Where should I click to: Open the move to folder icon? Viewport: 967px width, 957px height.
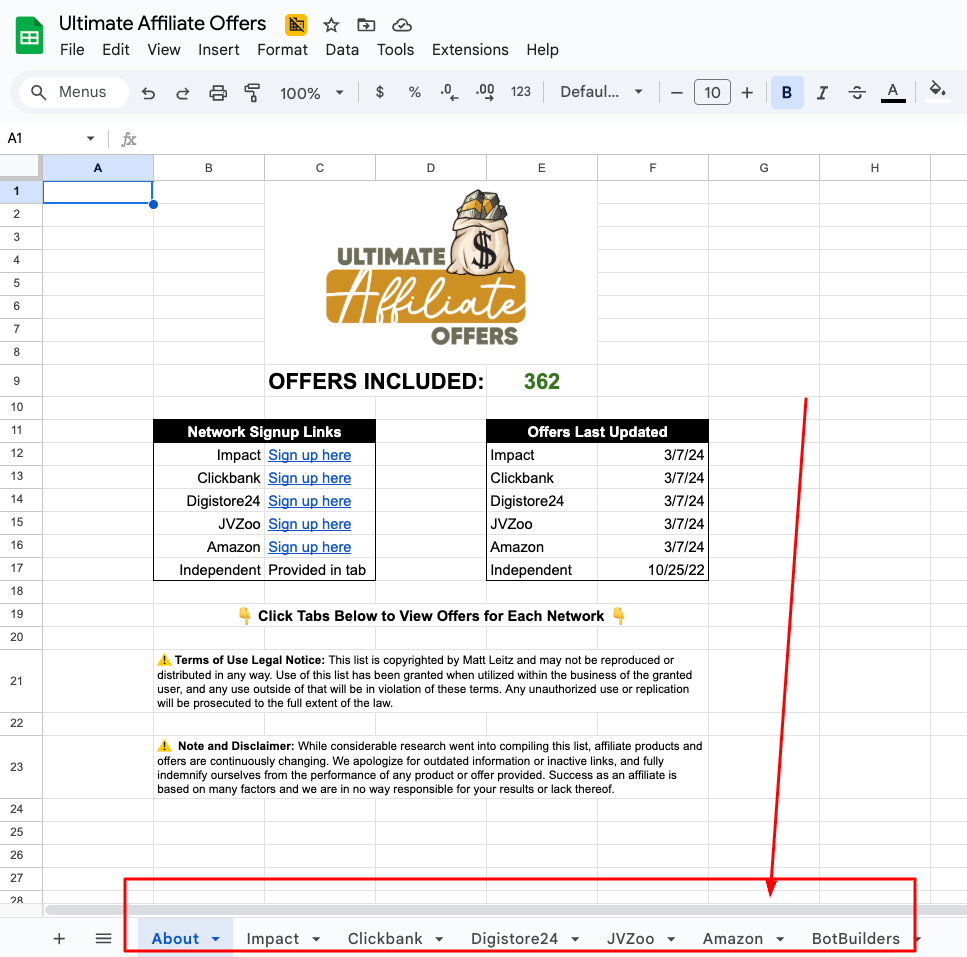(366, 25)
